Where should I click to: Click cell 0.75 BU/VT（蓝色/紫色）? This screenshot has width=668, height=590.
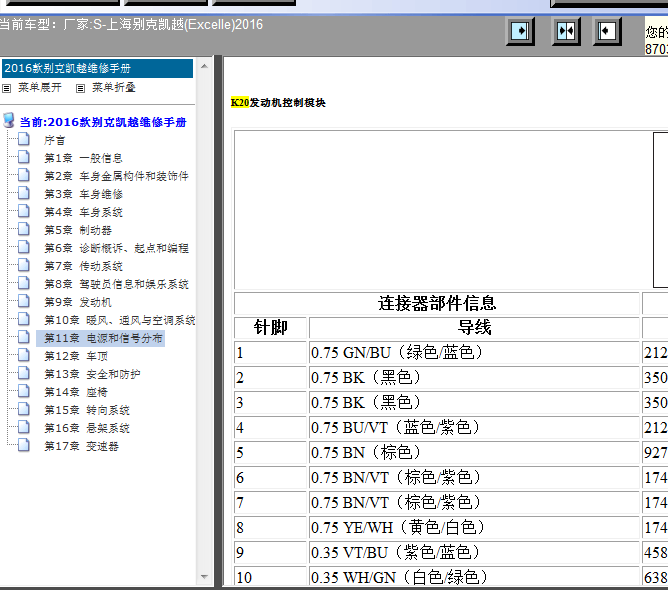[474, 427]
